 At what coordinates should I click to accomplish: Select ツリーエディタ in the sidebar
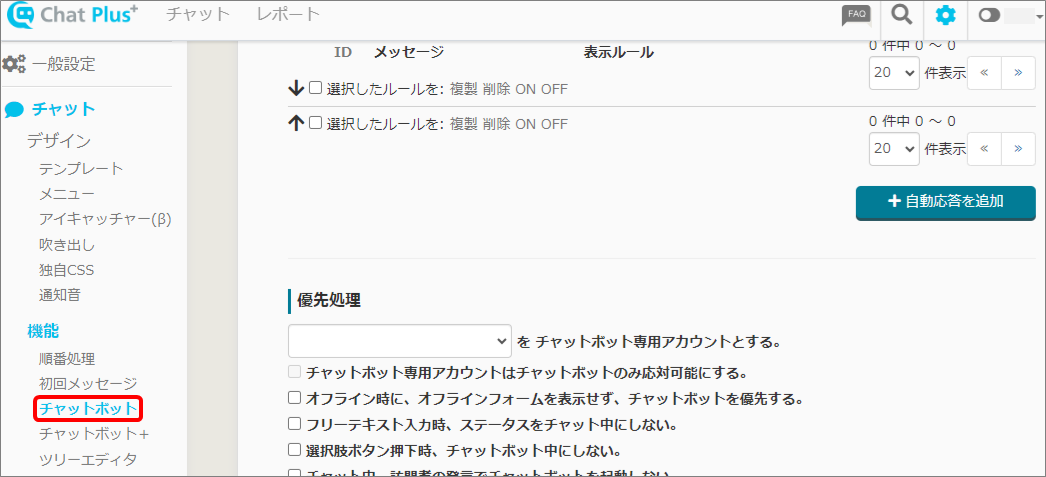pos(88,460)
